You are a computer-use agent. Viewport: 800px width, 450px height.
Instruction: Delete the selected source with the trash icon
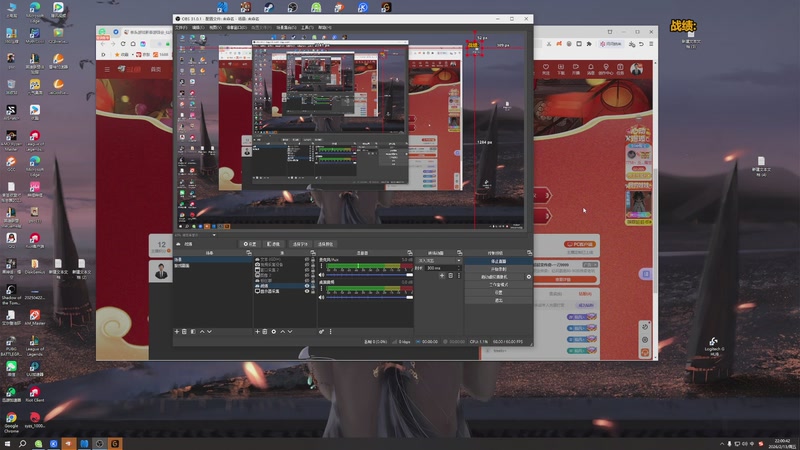point(265,332)
